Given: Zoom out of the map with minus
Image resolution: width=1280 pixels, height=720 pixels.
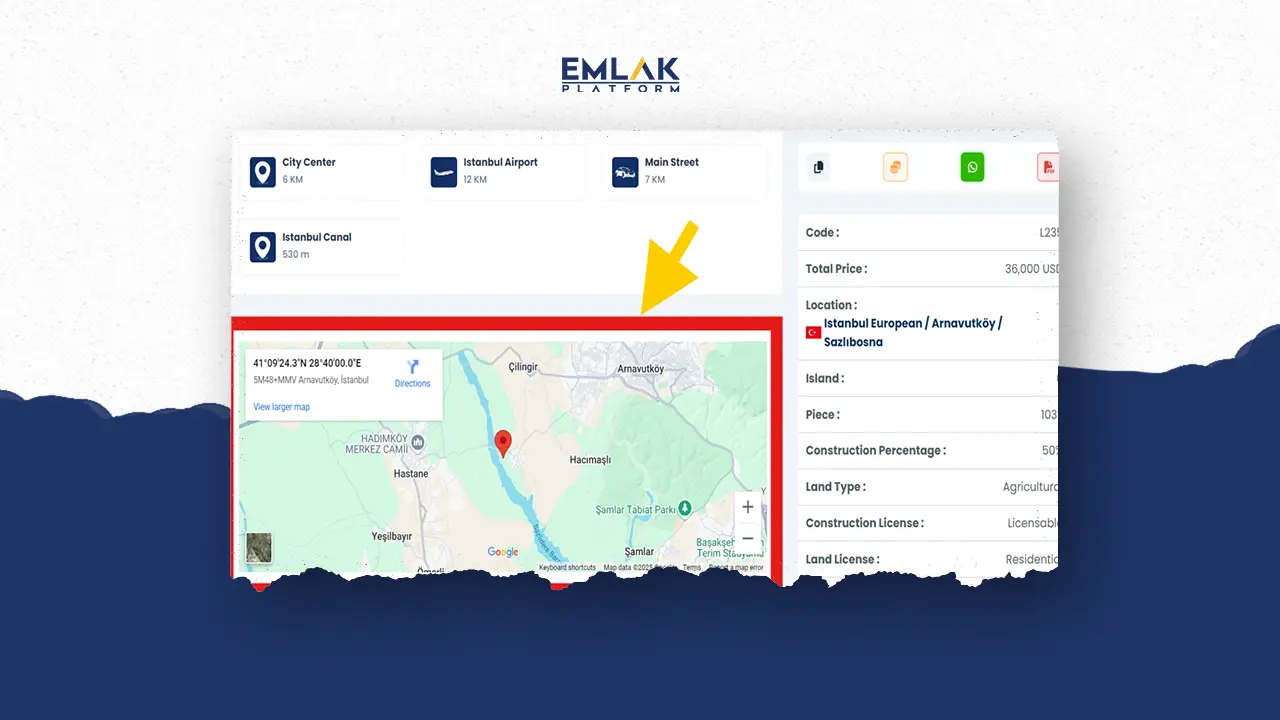Looking at the screenshot, I should (747, 538).
